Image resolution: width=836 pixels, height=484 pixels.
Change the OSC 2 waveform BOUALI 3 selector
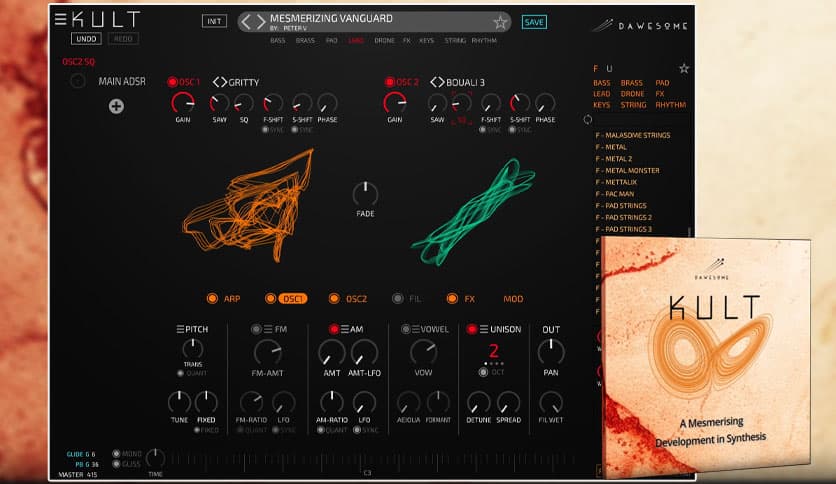click(x=457, y=82)
